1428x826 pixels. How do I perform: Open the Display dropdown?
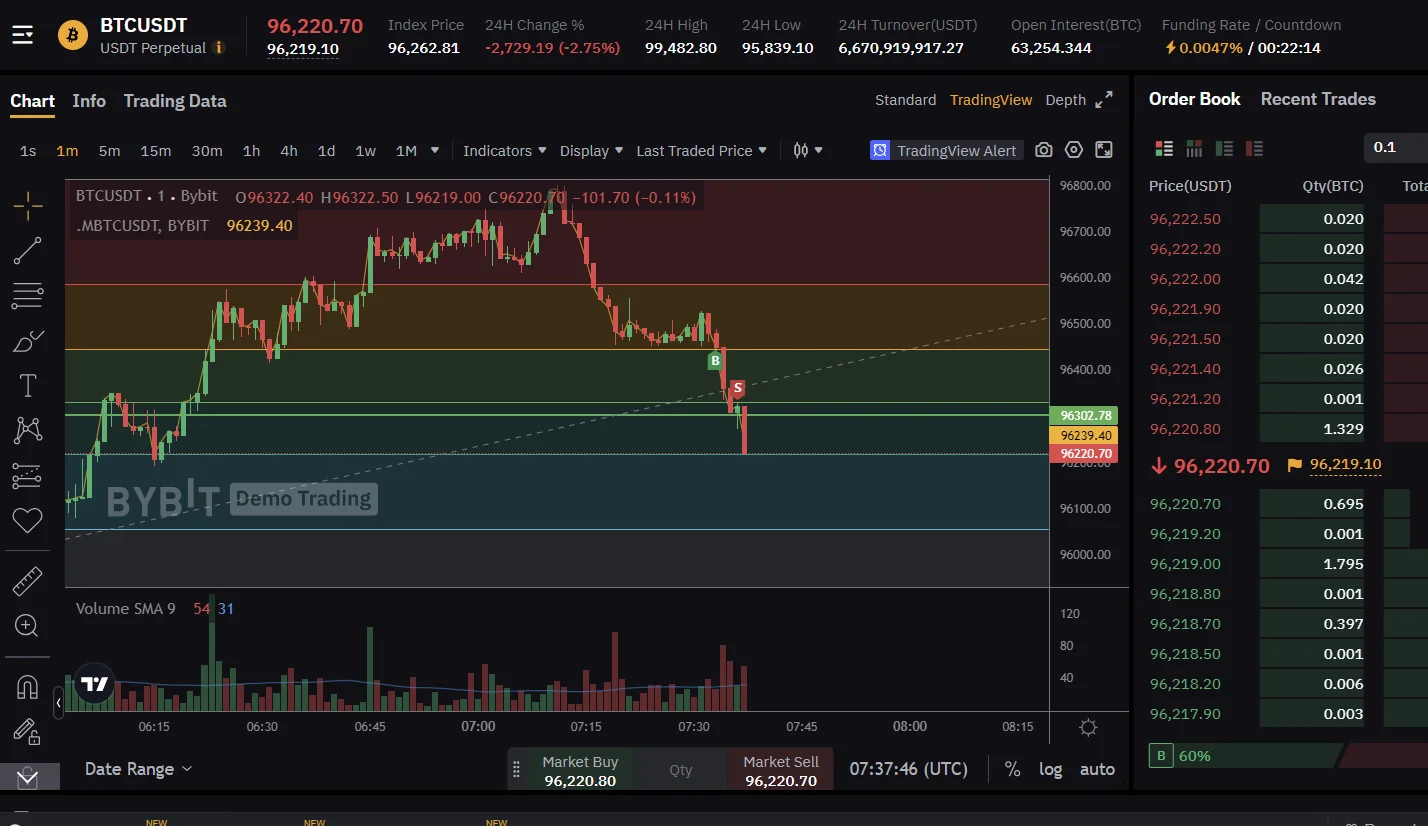[x=591, y=151]
